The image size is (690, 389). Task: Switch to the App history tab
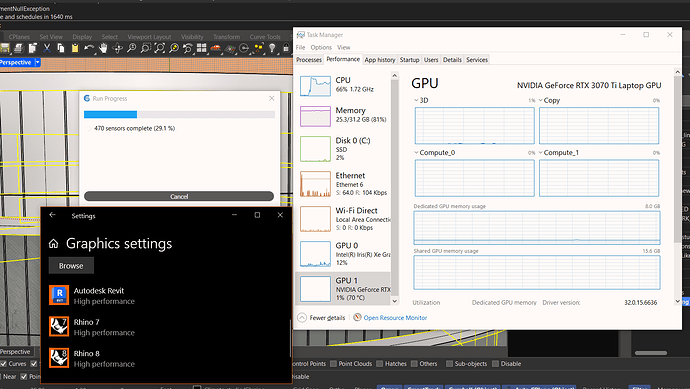click(x=380, y=60)
